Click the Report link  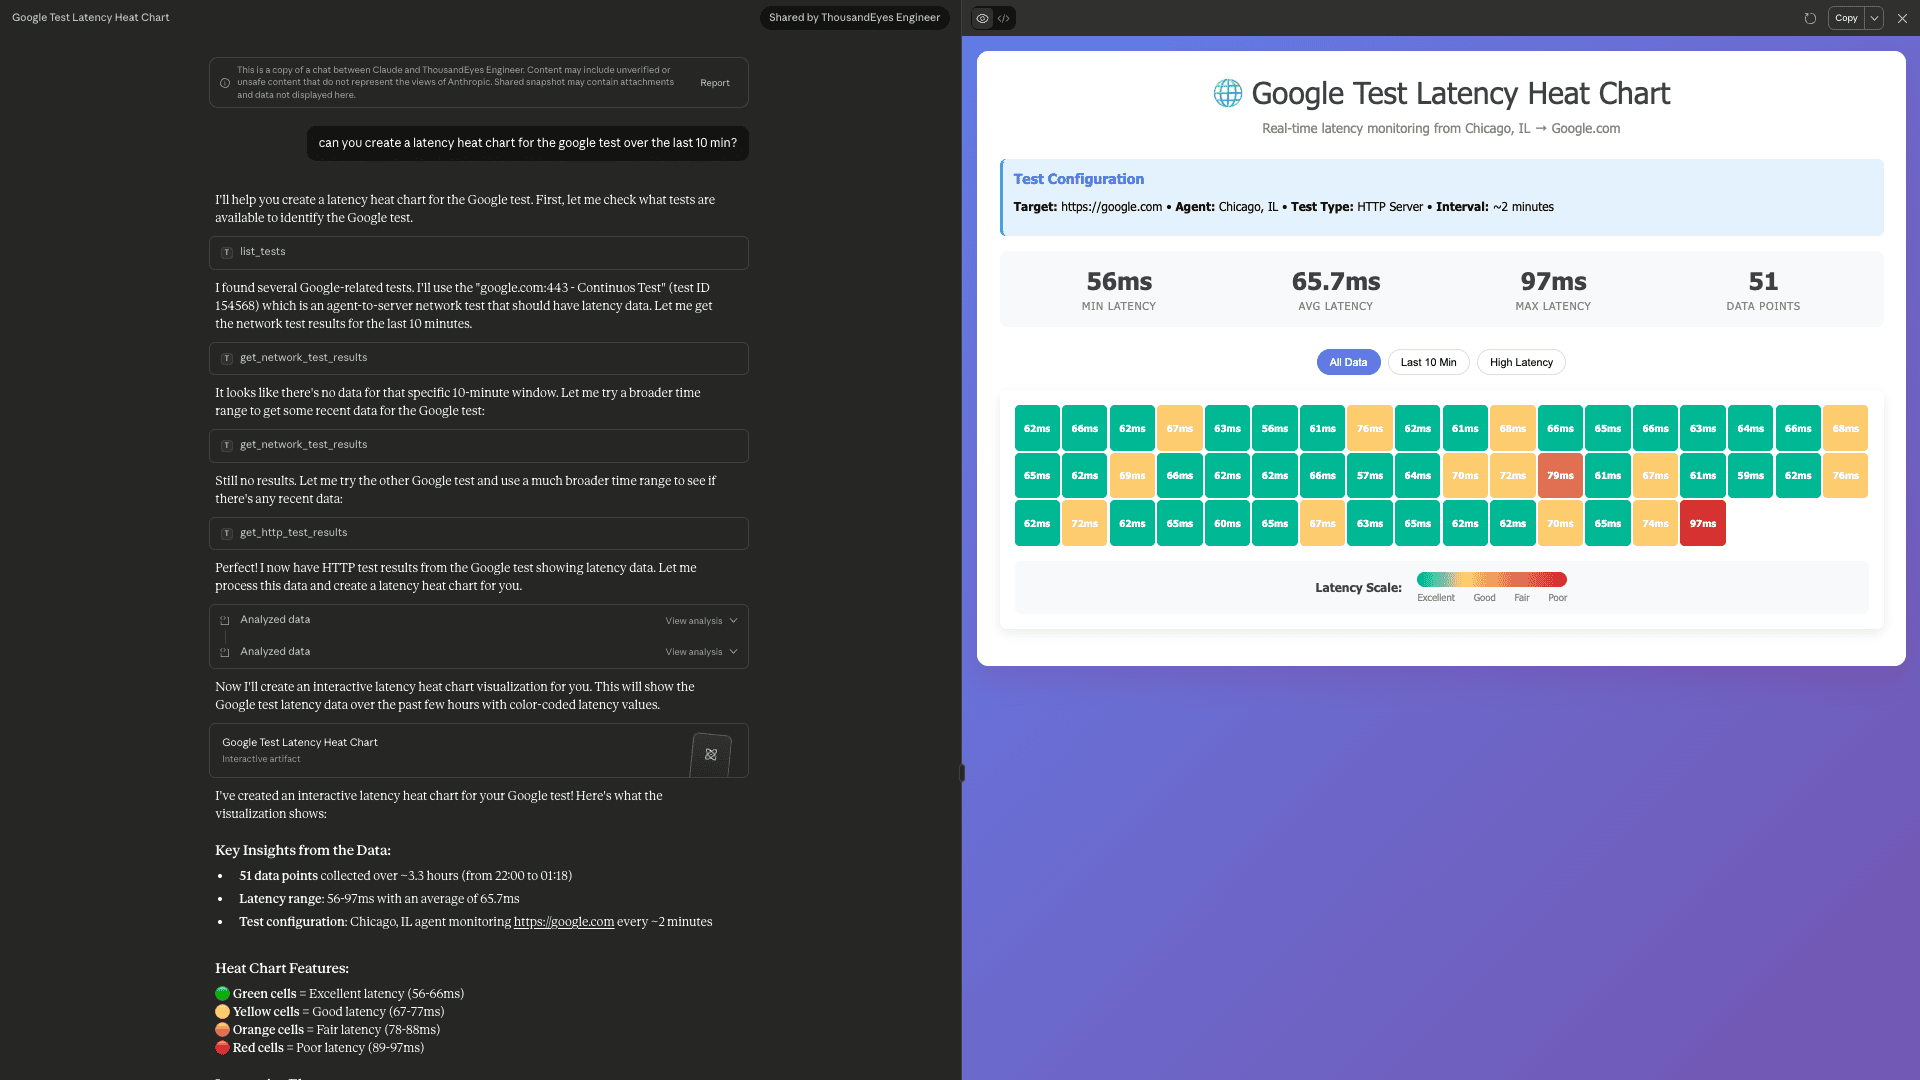coord(715,82)
